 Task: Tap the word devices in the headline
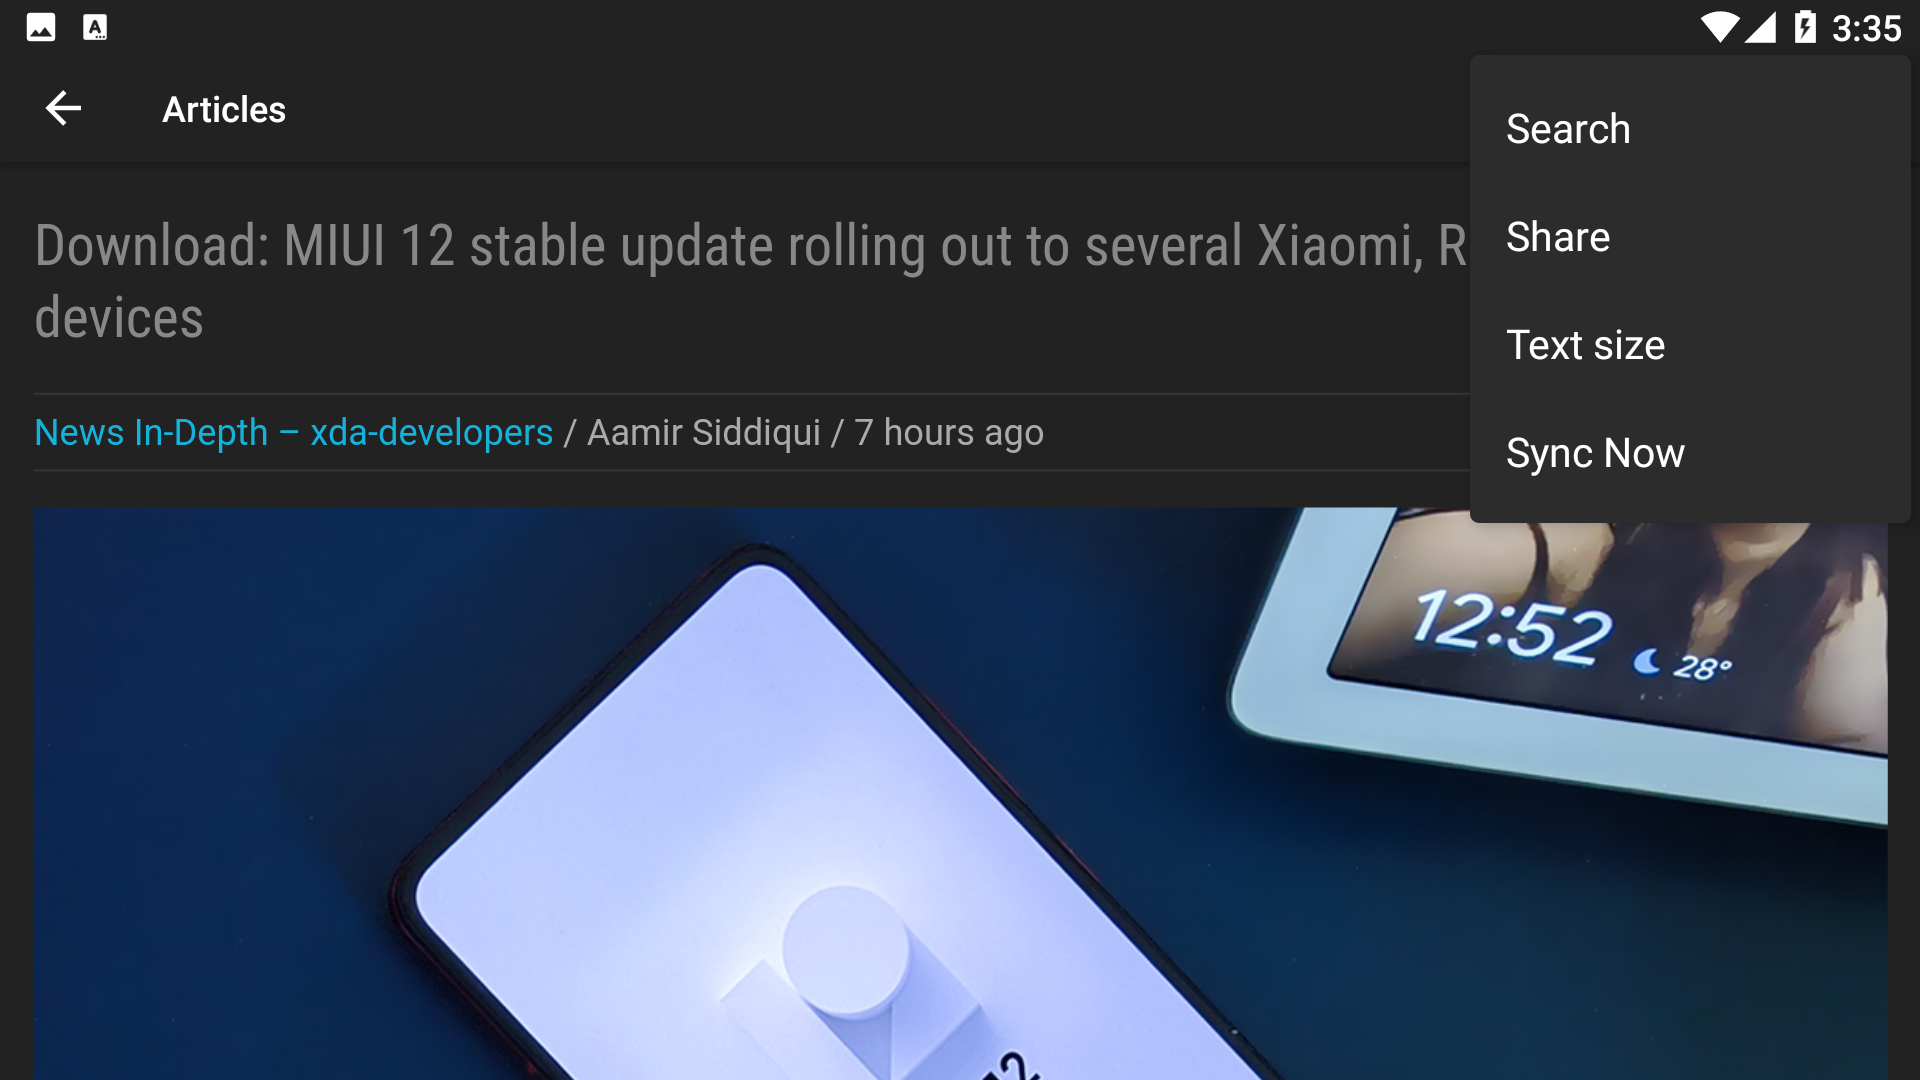pyautogui.click(x=119, y=318)
